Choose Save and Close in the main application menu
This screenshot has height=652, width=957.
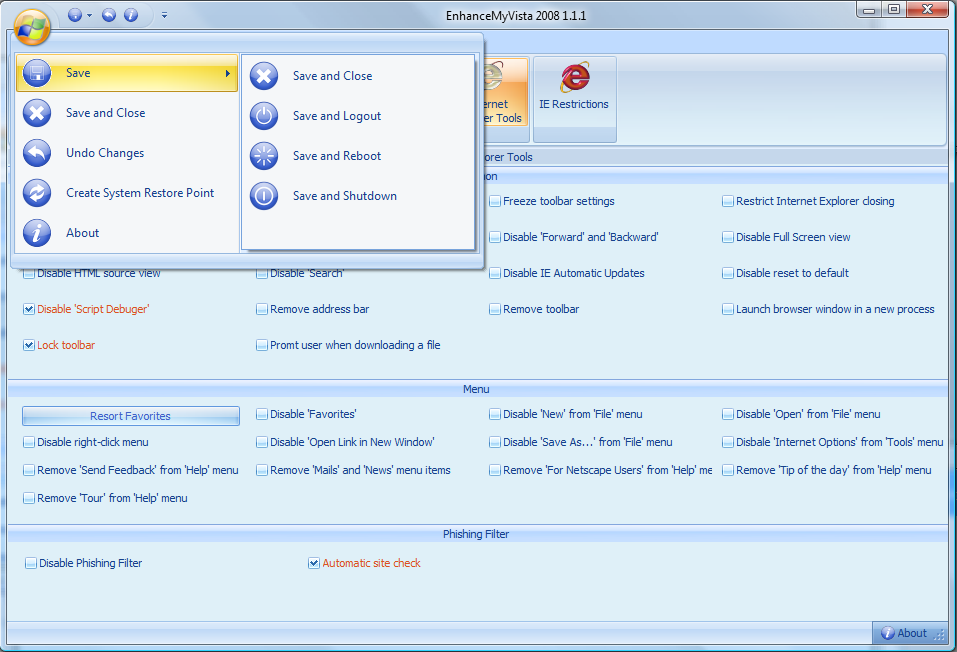click(127, 113)
